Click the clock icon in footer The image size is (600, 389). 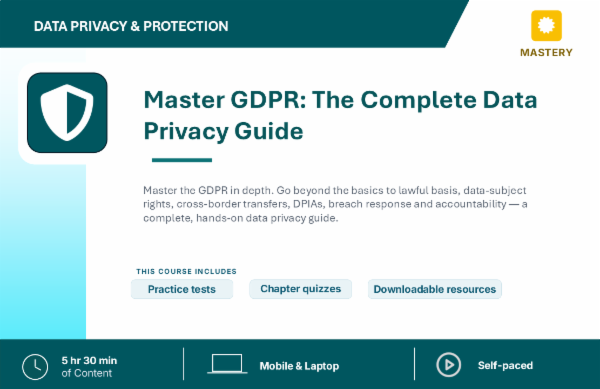coord(35,367)
